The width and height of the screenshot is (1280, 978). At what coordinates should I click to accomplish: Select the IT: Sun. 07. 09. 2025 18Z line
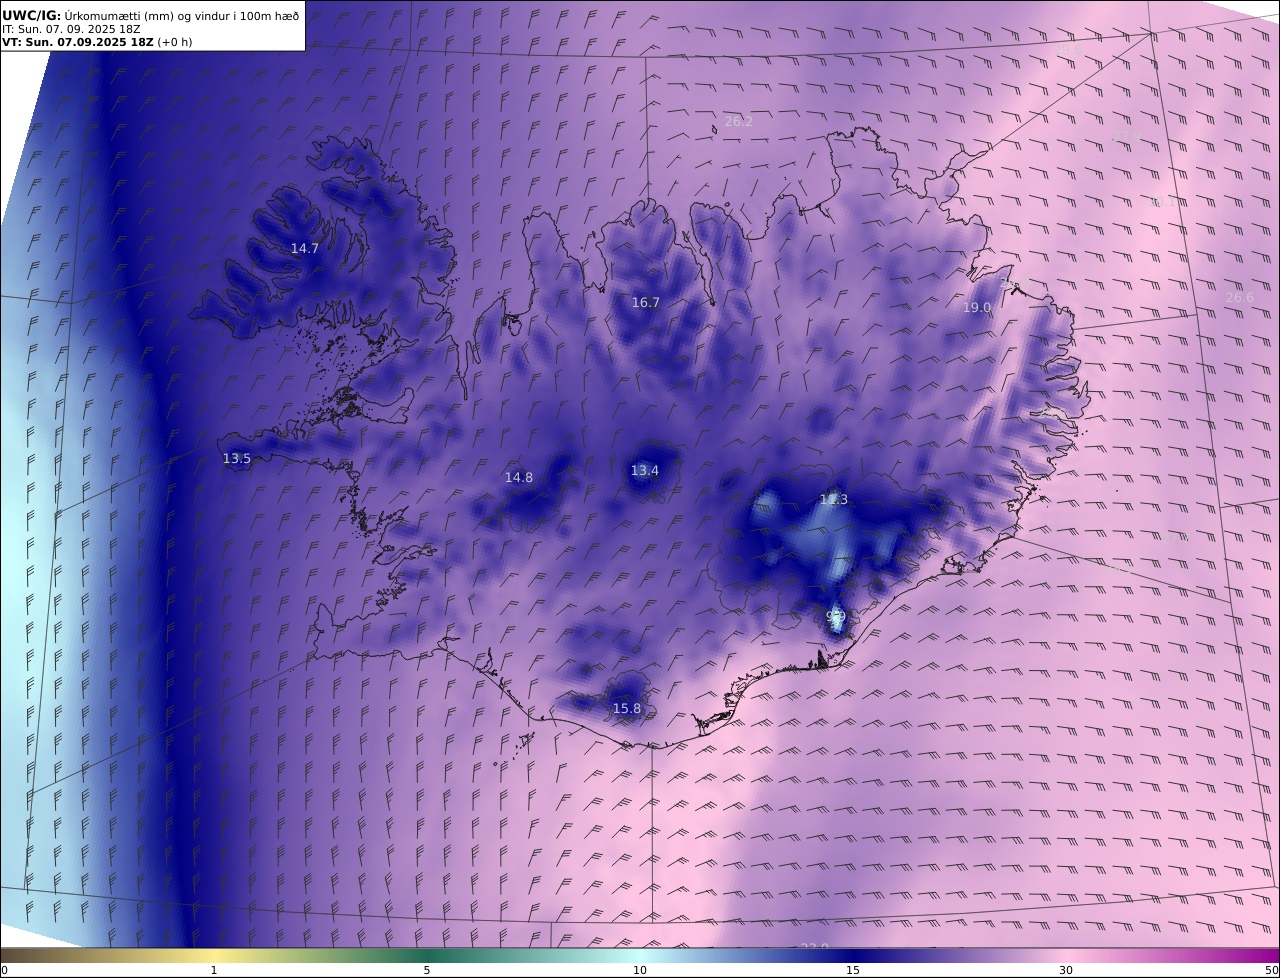point(71,29)
